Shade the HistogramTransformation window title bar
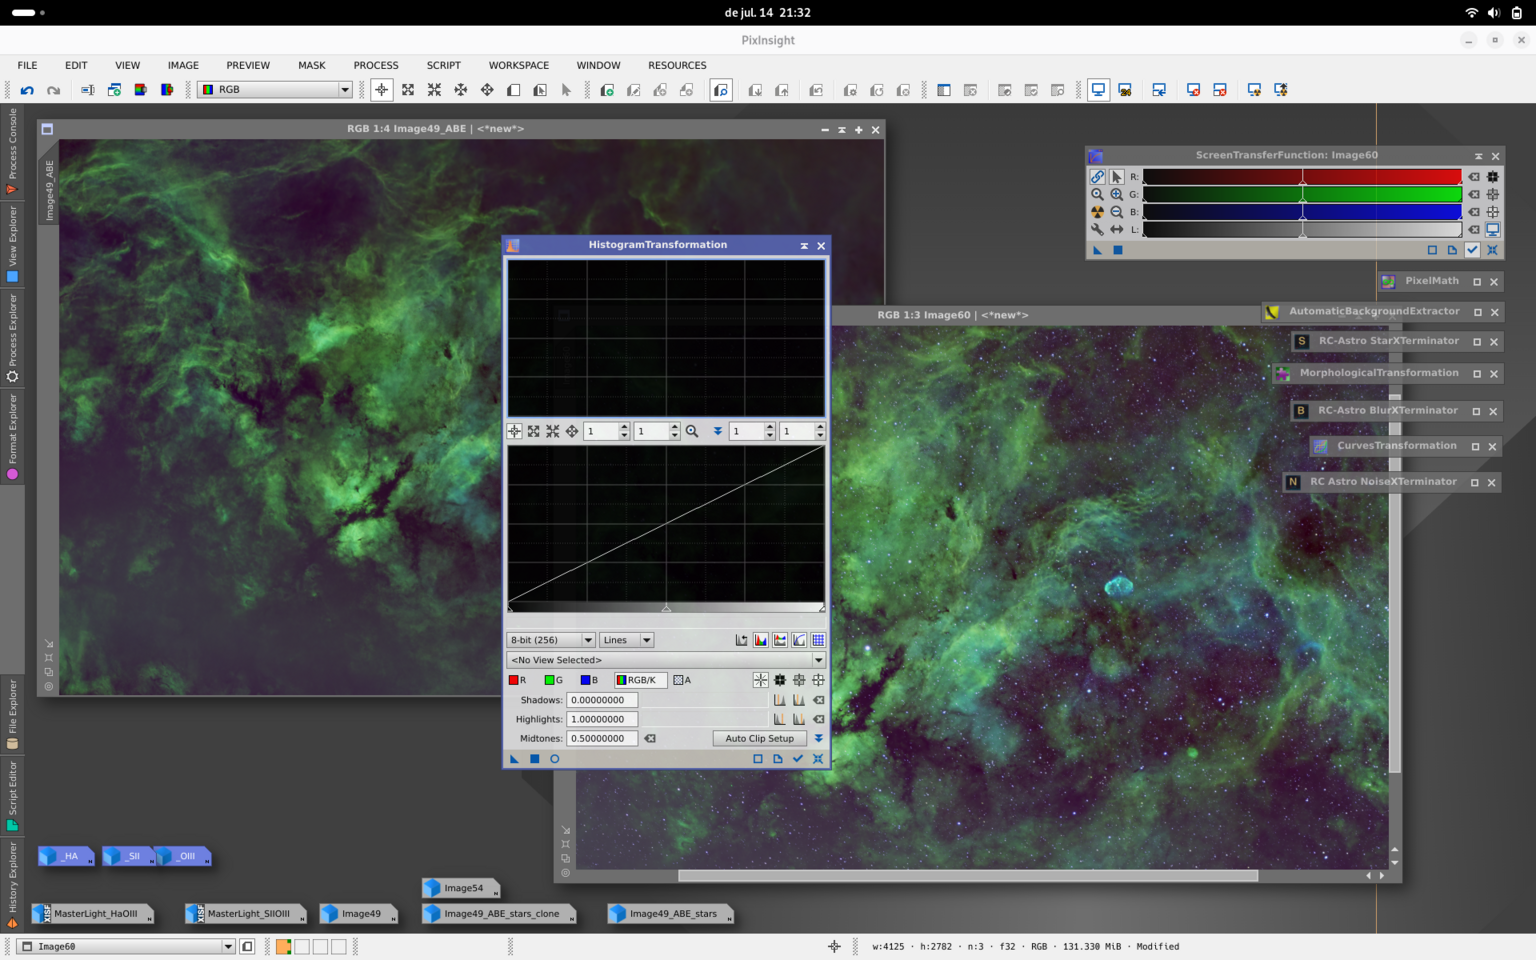1536x960 pixels. pyautogui.click(x=804, y=246)
